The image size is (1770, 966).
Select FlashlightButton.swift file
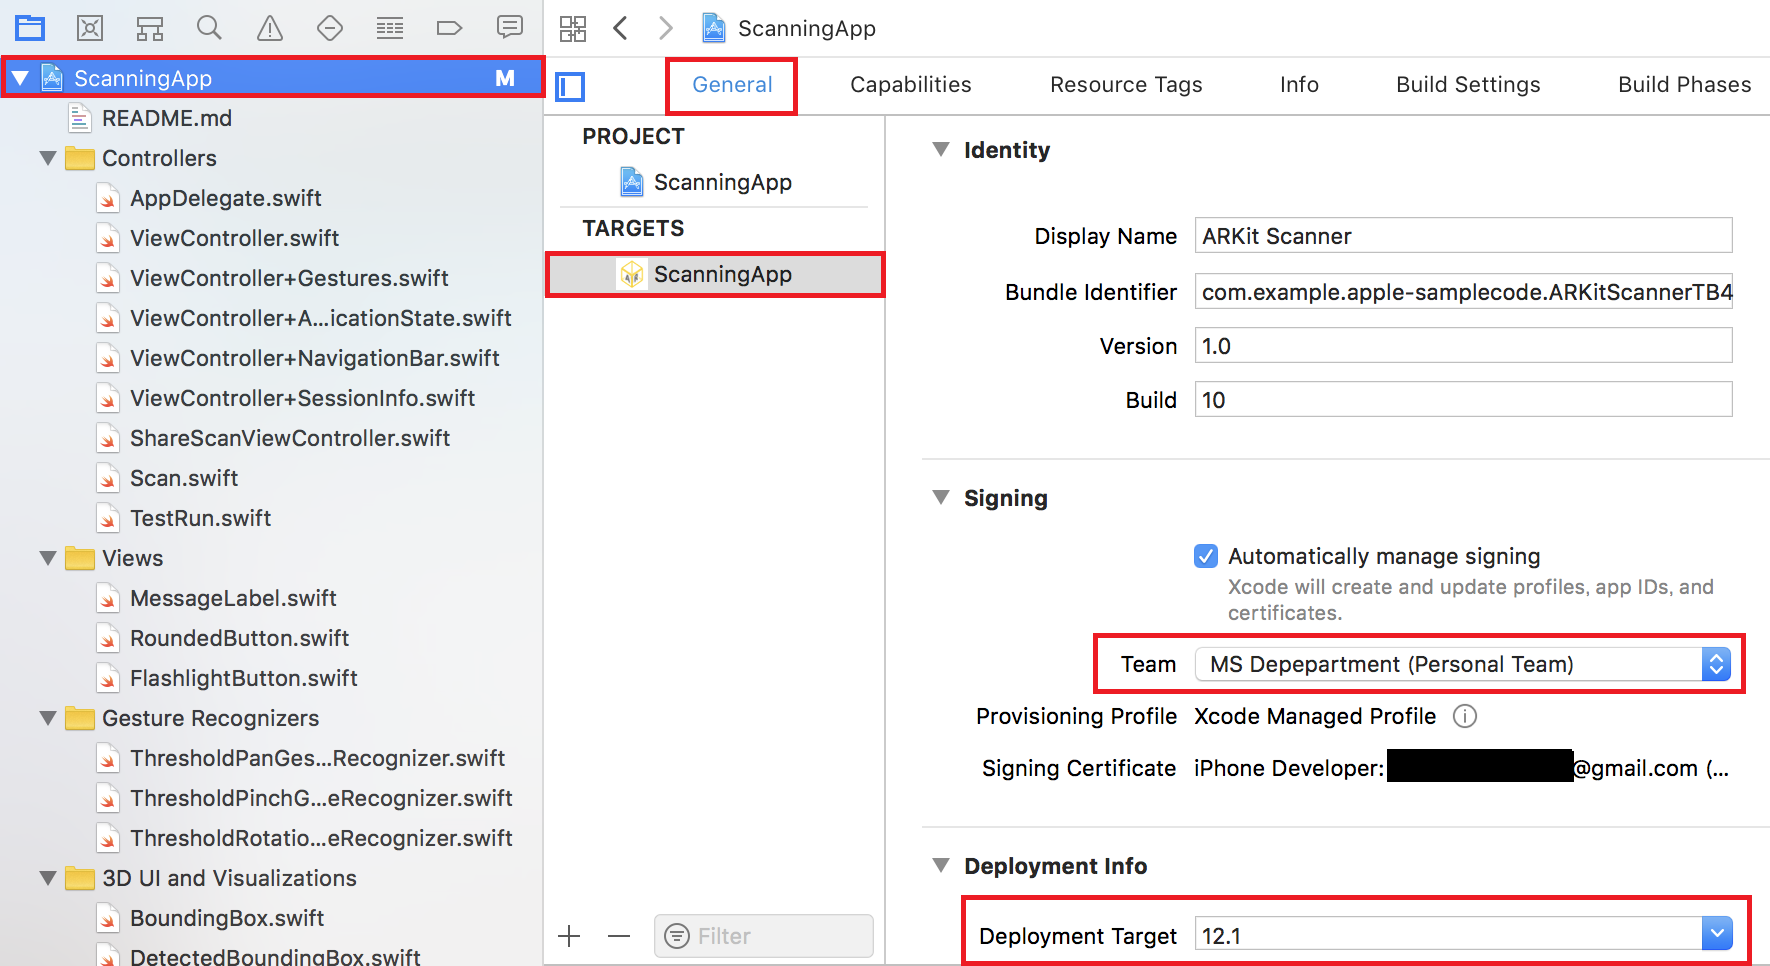tap(244, 678)
